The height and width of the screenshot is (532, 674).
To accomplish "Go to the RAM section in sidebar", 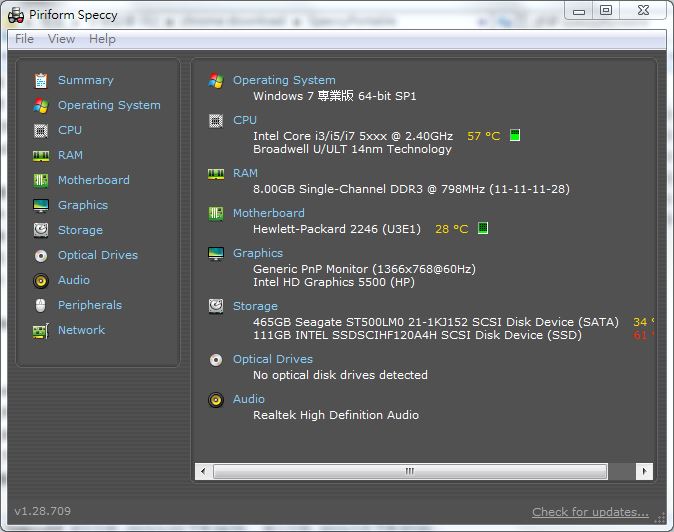I will [x=70, y=155].
